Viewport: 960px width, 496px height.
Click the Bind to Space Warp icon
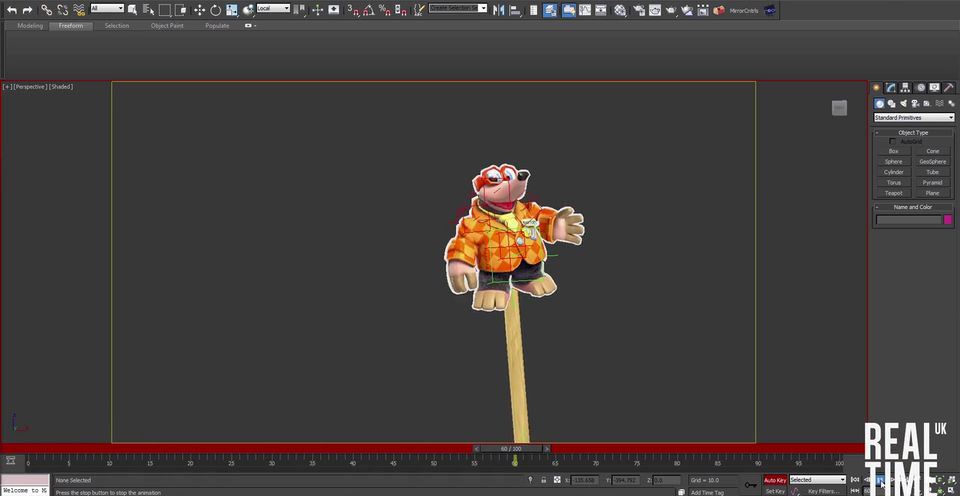click(79, 10)
